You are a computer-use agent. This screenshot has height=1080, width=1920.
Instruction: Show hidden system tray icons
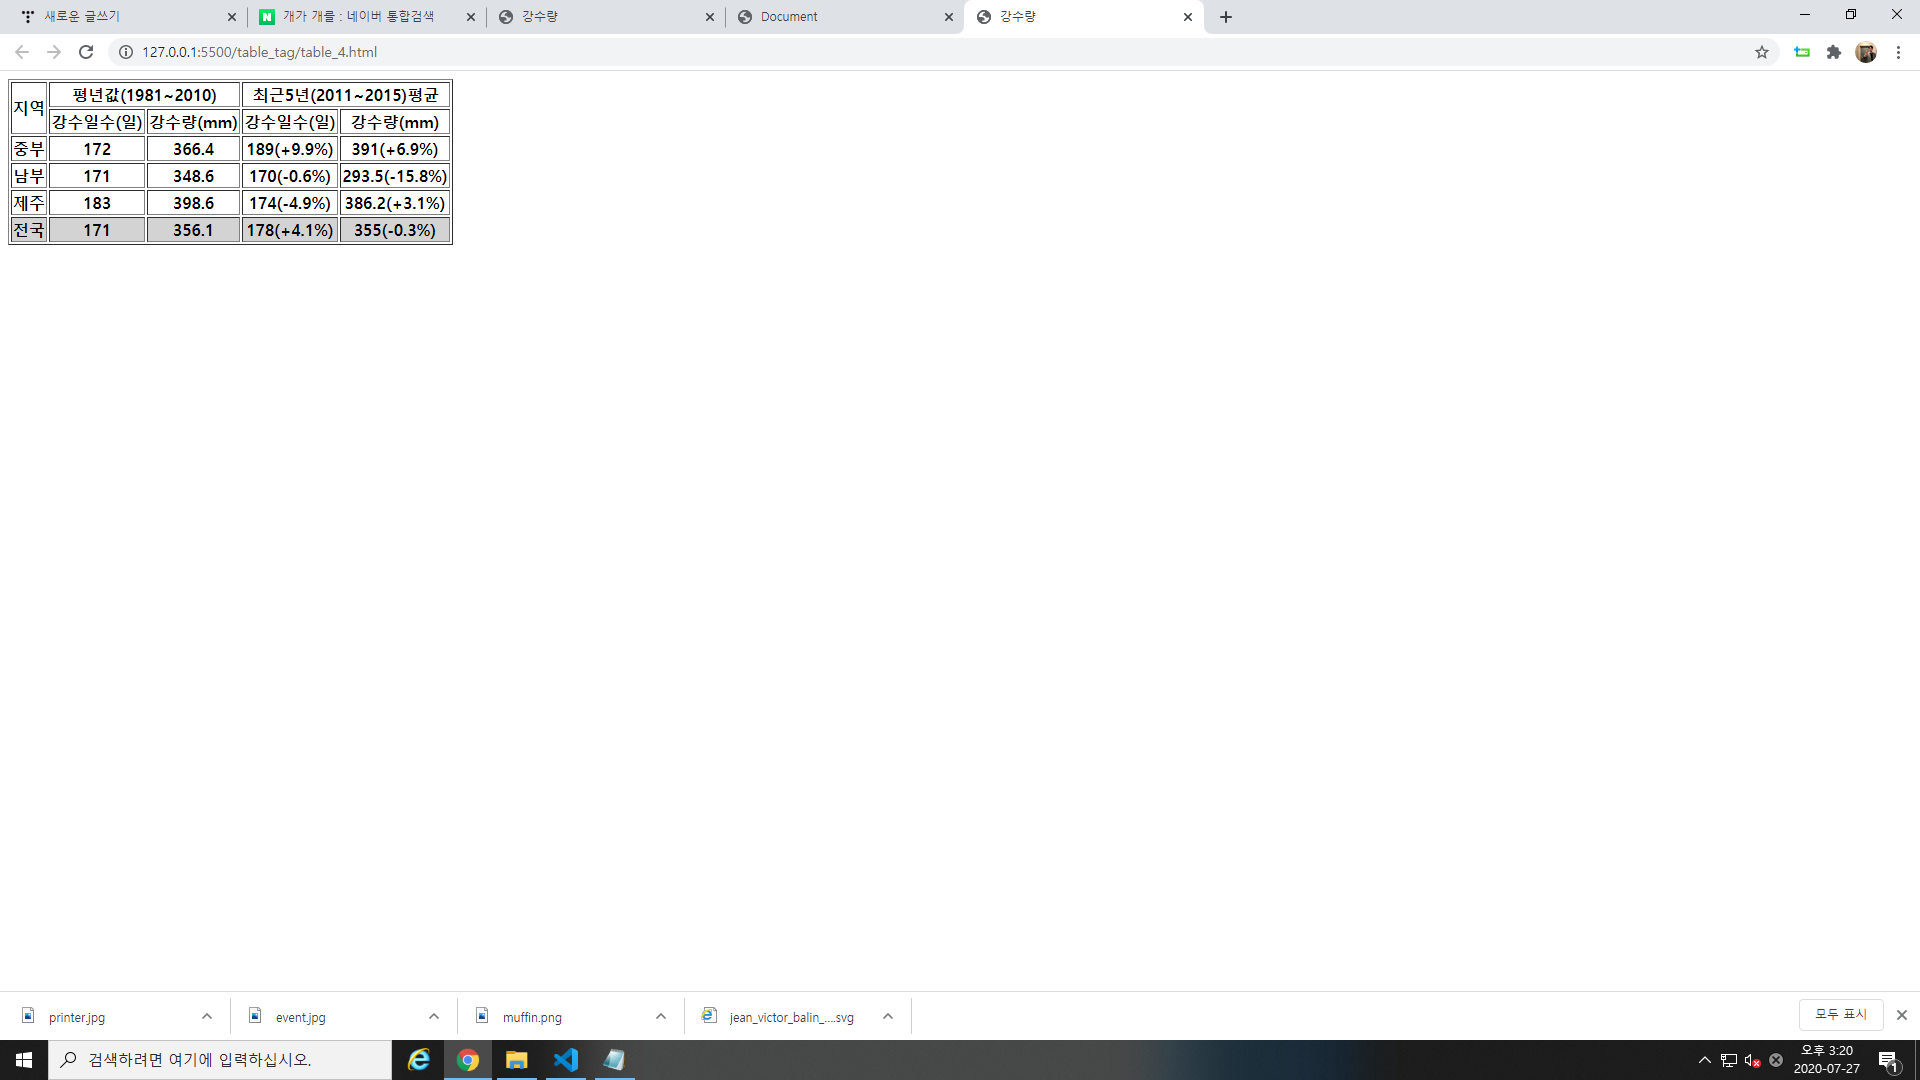pyautogui.click(x=1704, y=1060)
